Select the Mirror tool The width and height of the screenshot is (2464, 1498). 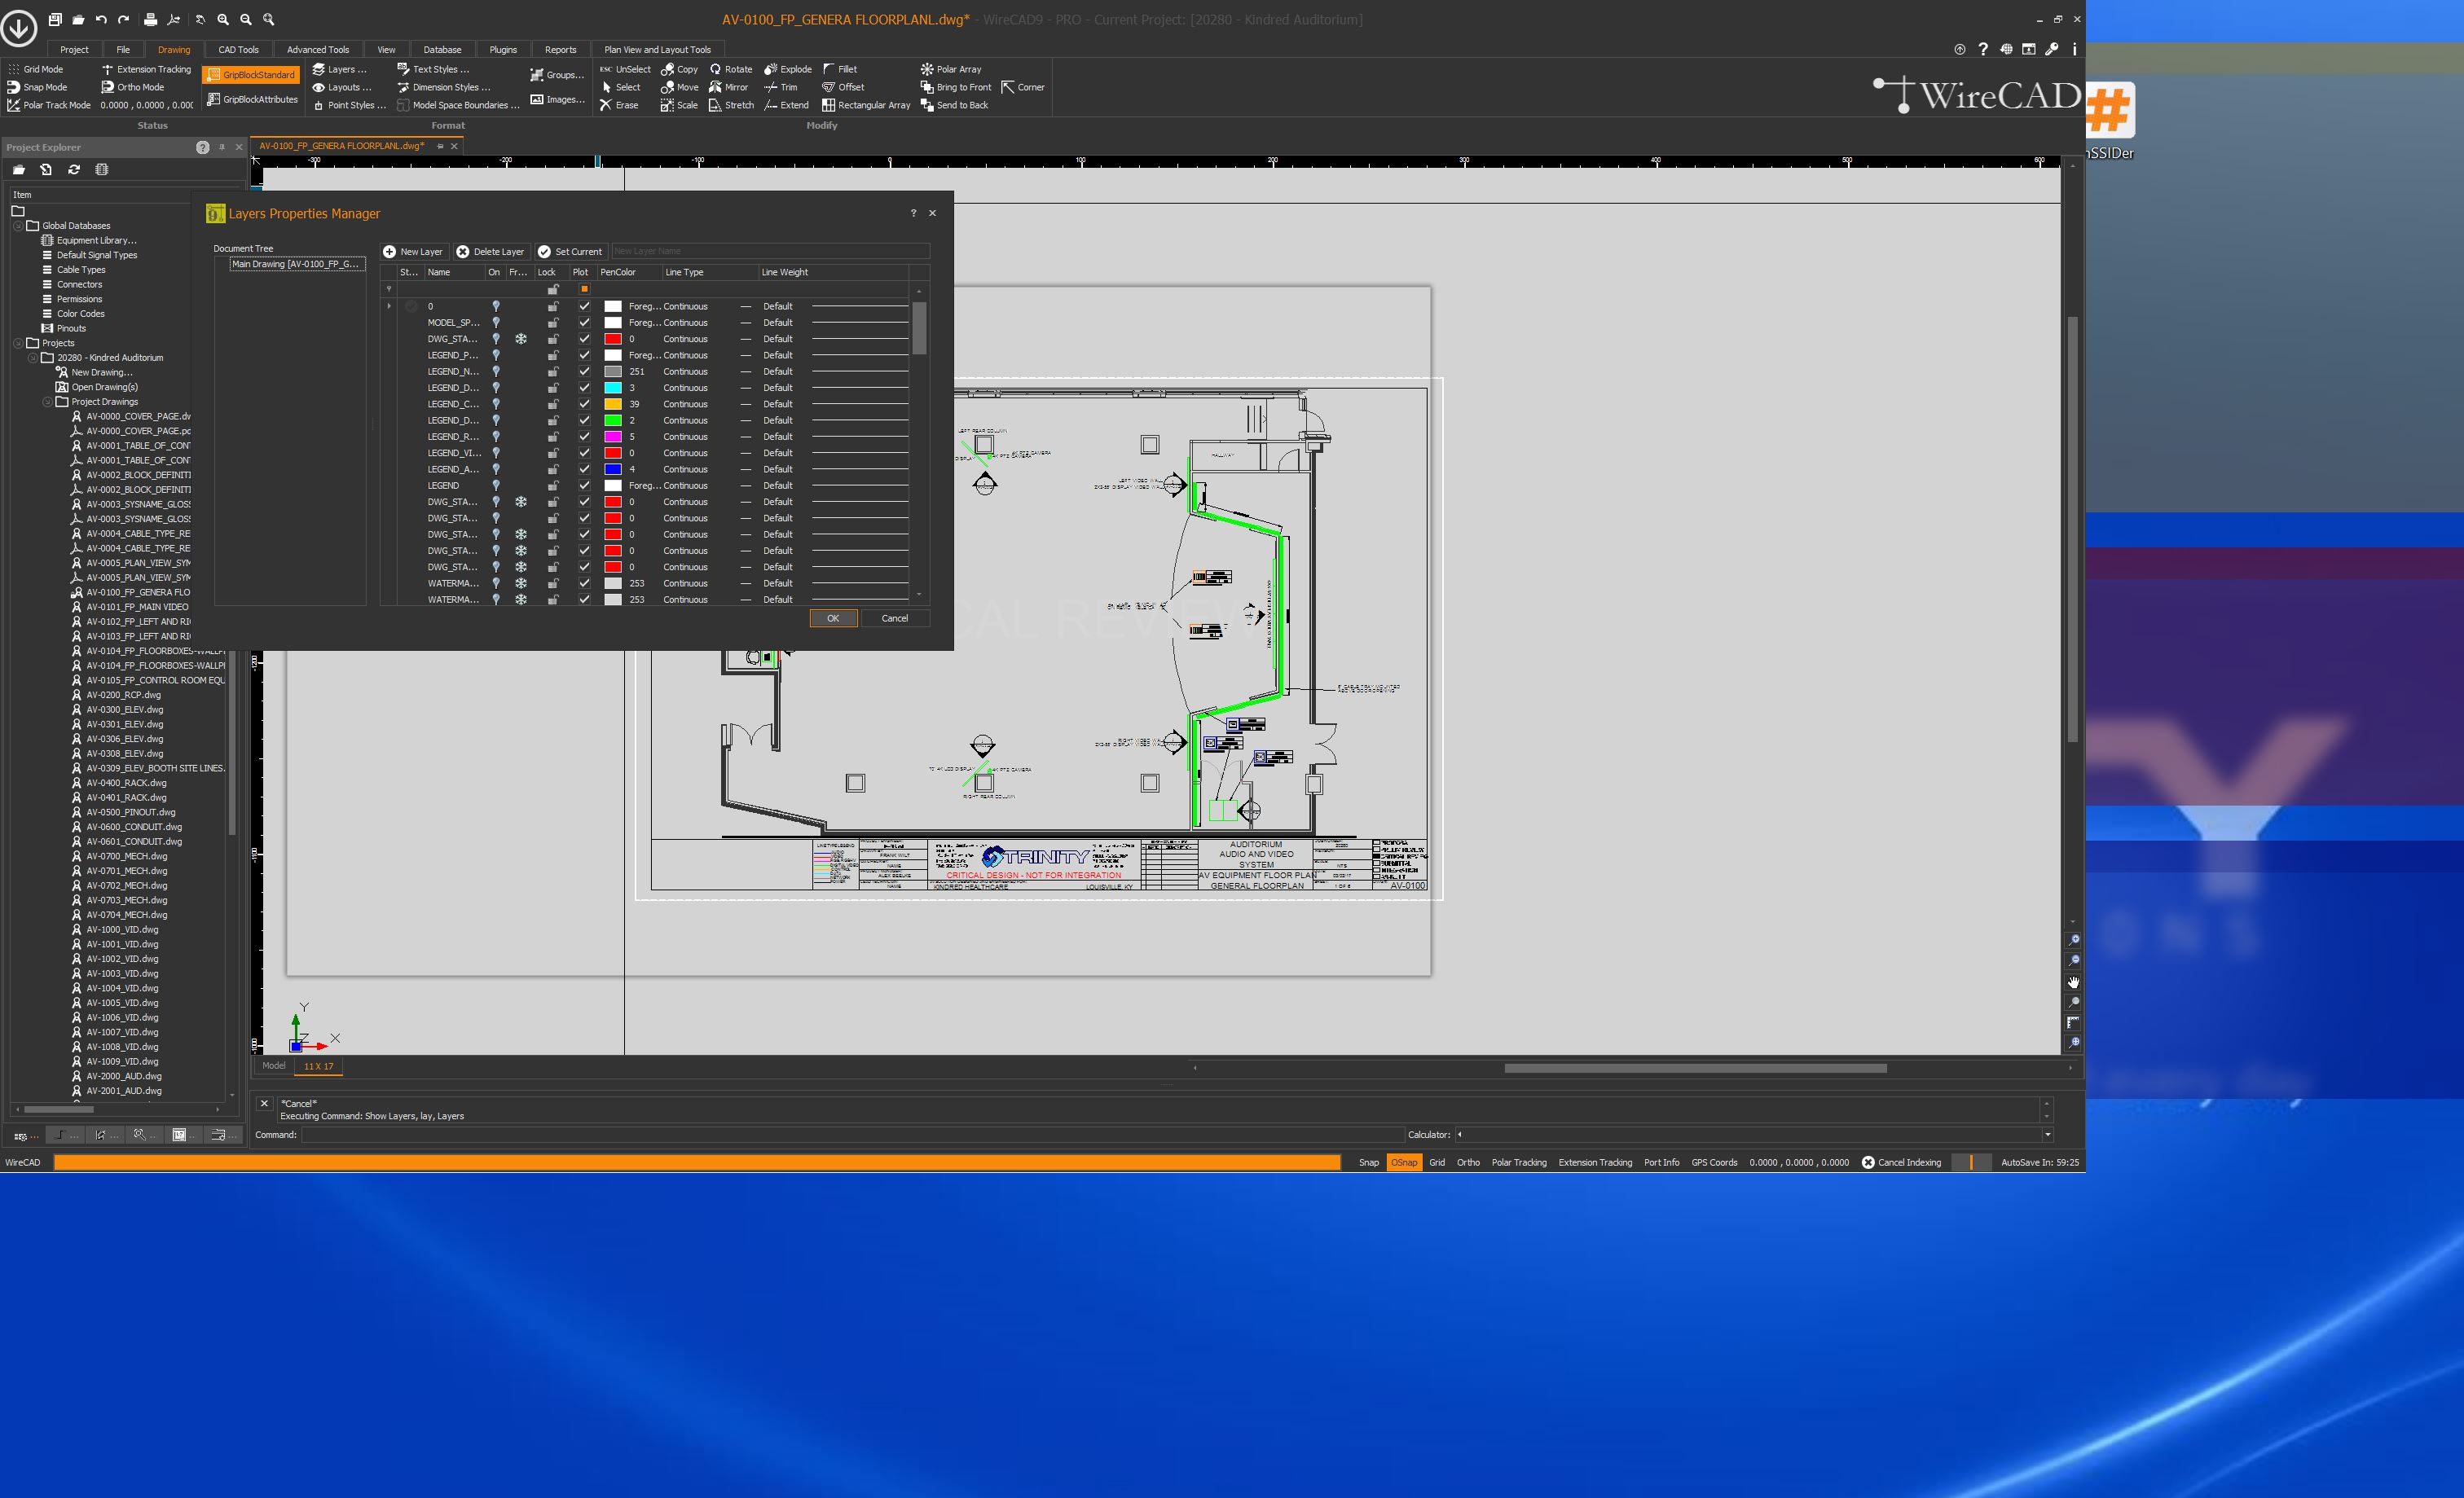[728, 87]
